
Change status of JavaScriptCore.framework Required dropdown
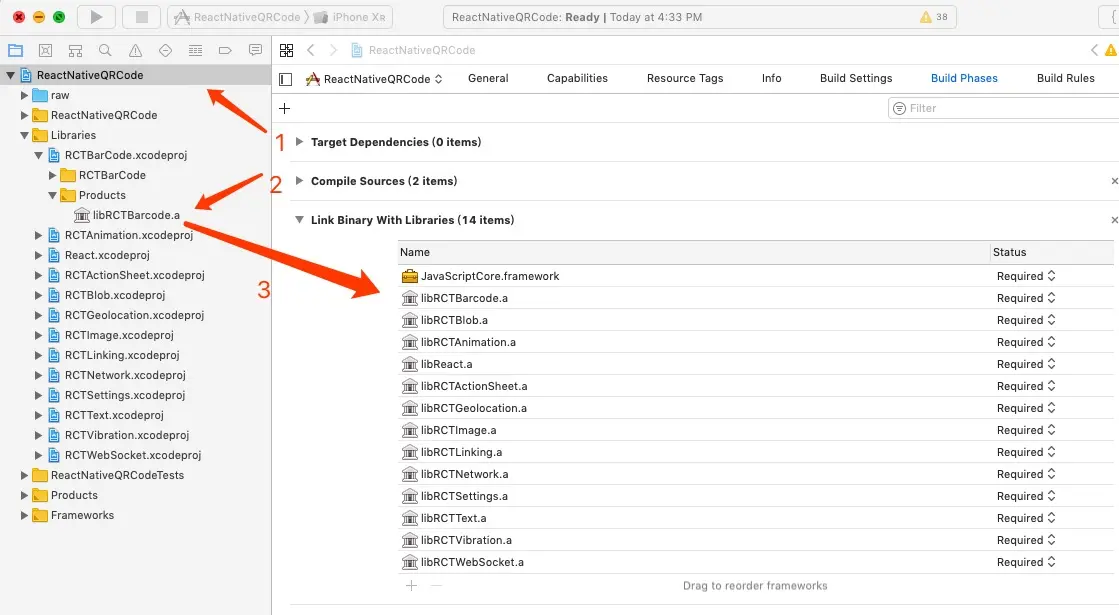[1026, 276]
